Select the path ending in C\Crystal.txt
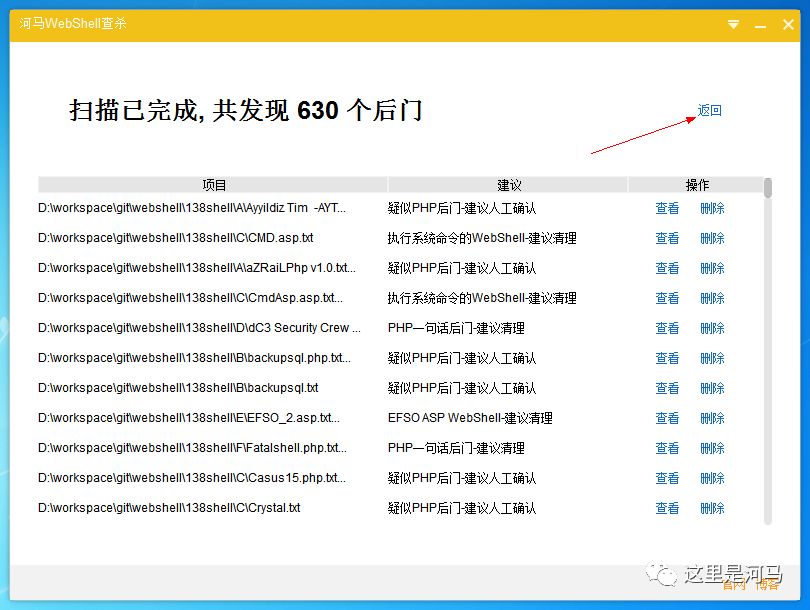Screen dimensions: 810x610 [x=169, y=507]
